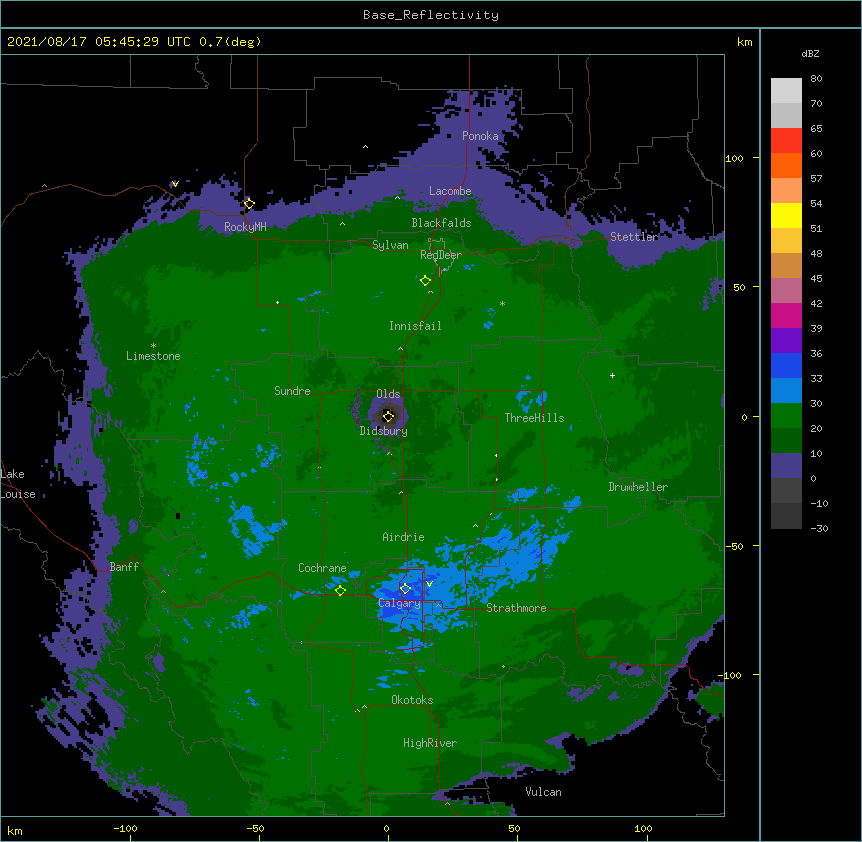Click the ThreeHills label
The width and height of the screenshot is (862, 842).
coord(534,418)
